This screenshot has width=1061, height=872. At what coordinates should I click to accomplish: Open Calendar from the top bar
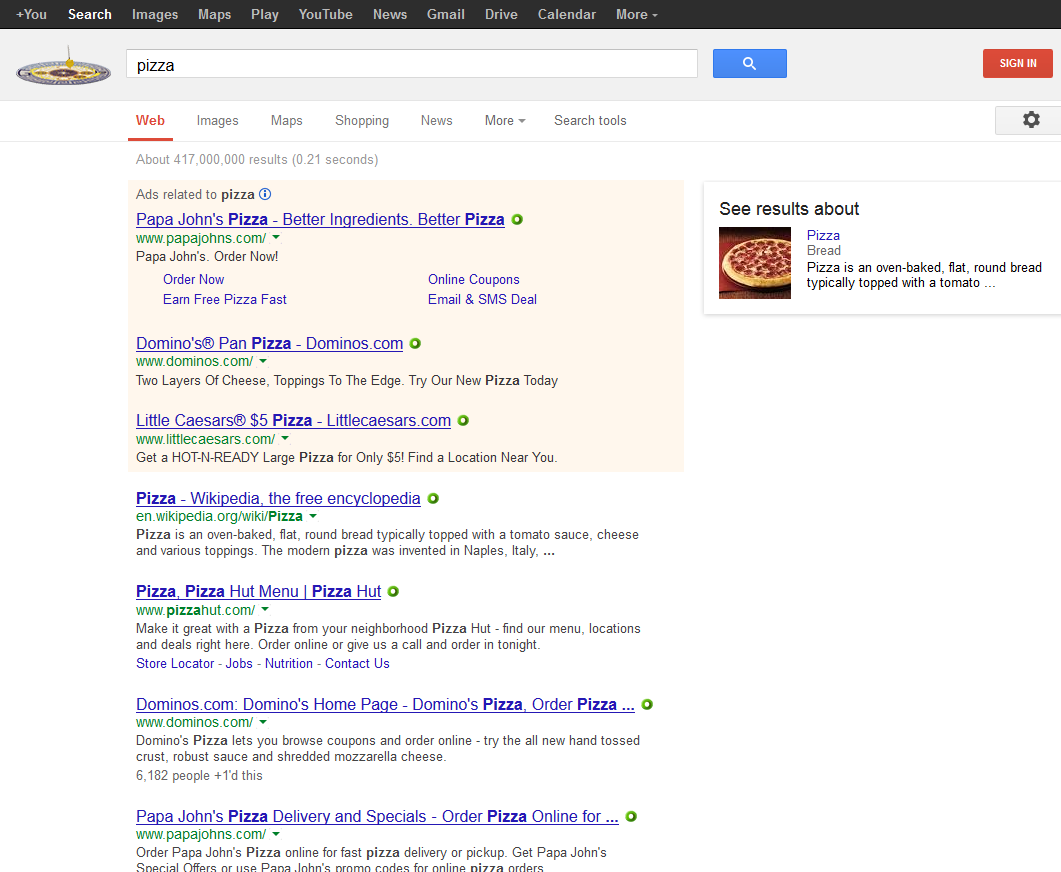point(567,14)
